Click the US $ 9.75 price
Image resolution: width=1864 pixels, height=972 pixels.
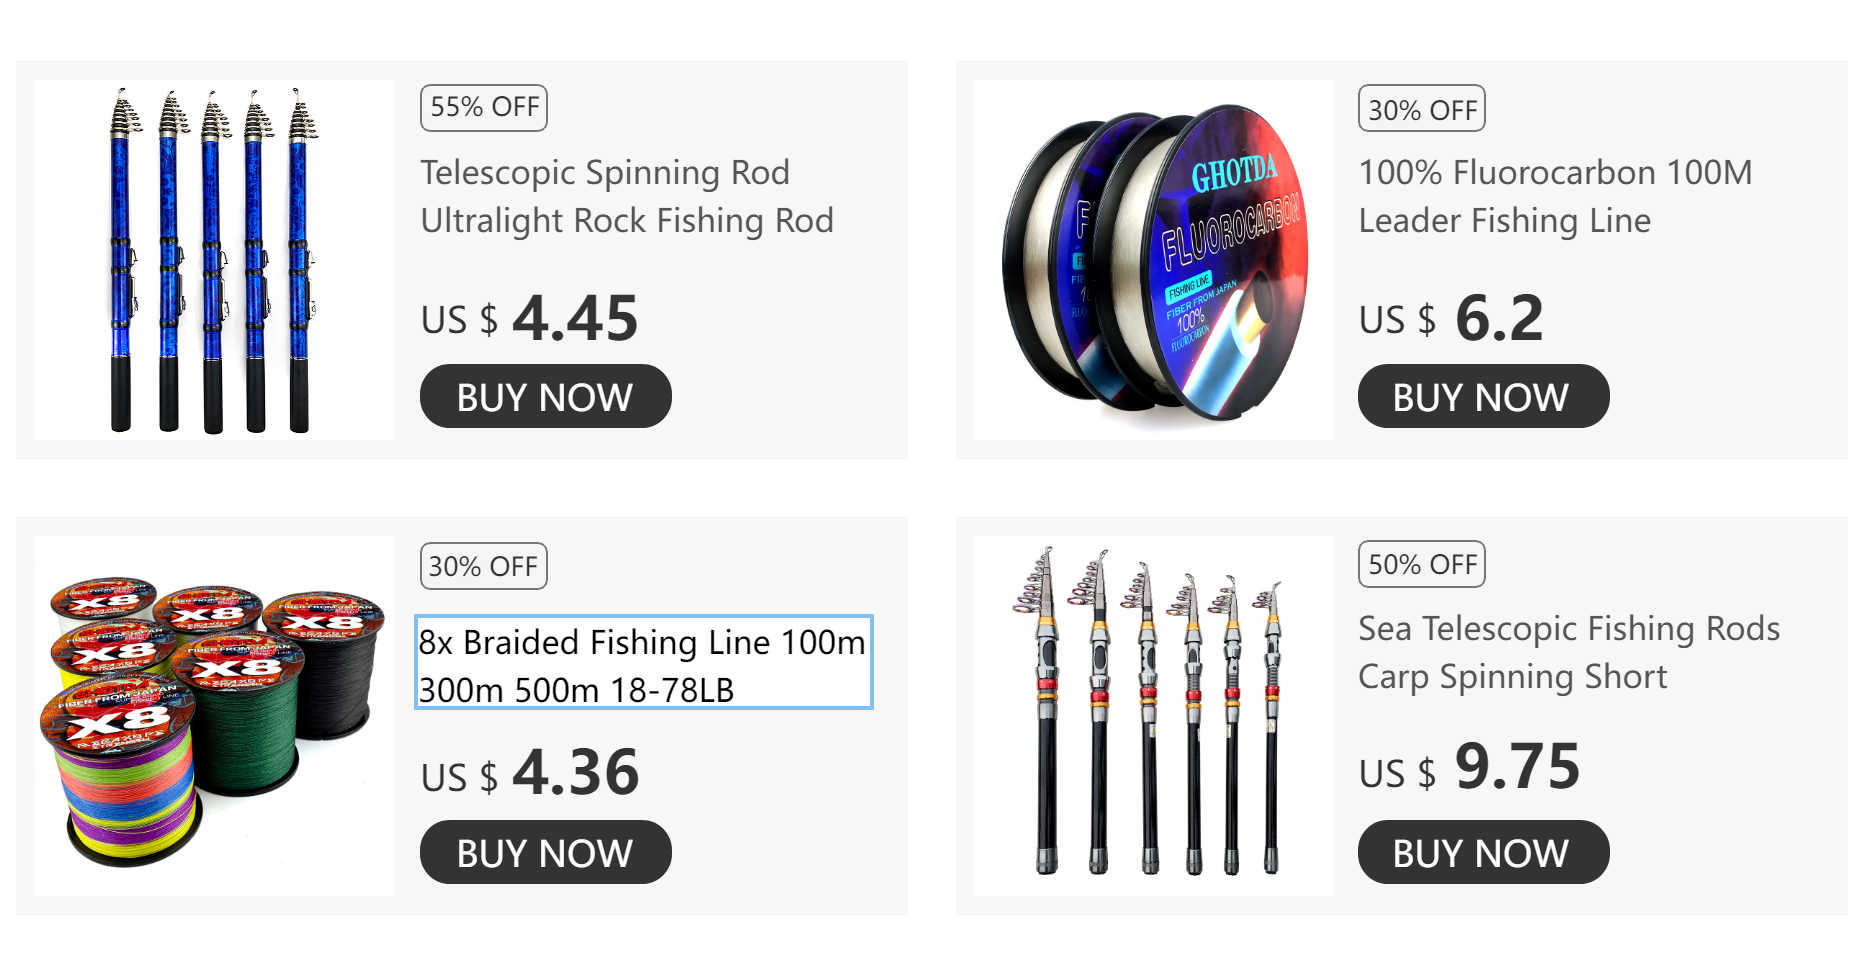(1469, 767)
